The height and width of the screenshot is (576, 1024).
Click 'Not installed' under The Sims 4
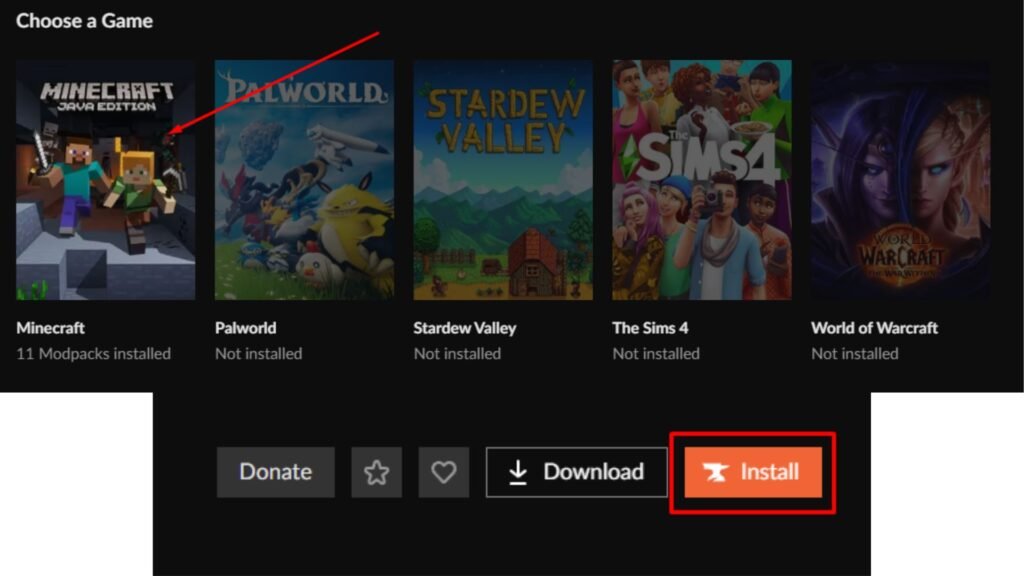(x=656, y=354)
